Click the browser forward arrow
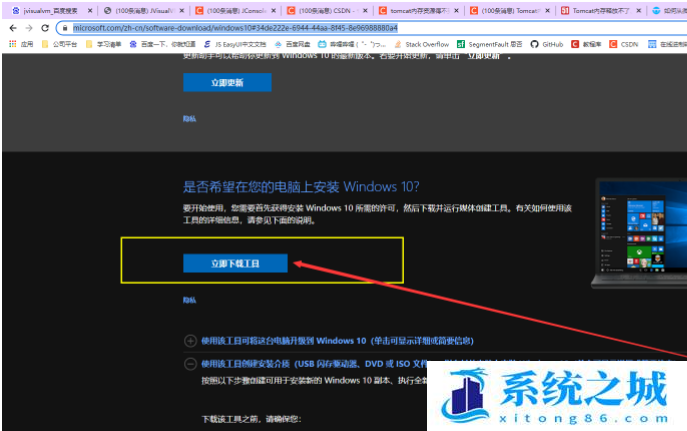Screen dimensions: 687x431 coord(29,28)
